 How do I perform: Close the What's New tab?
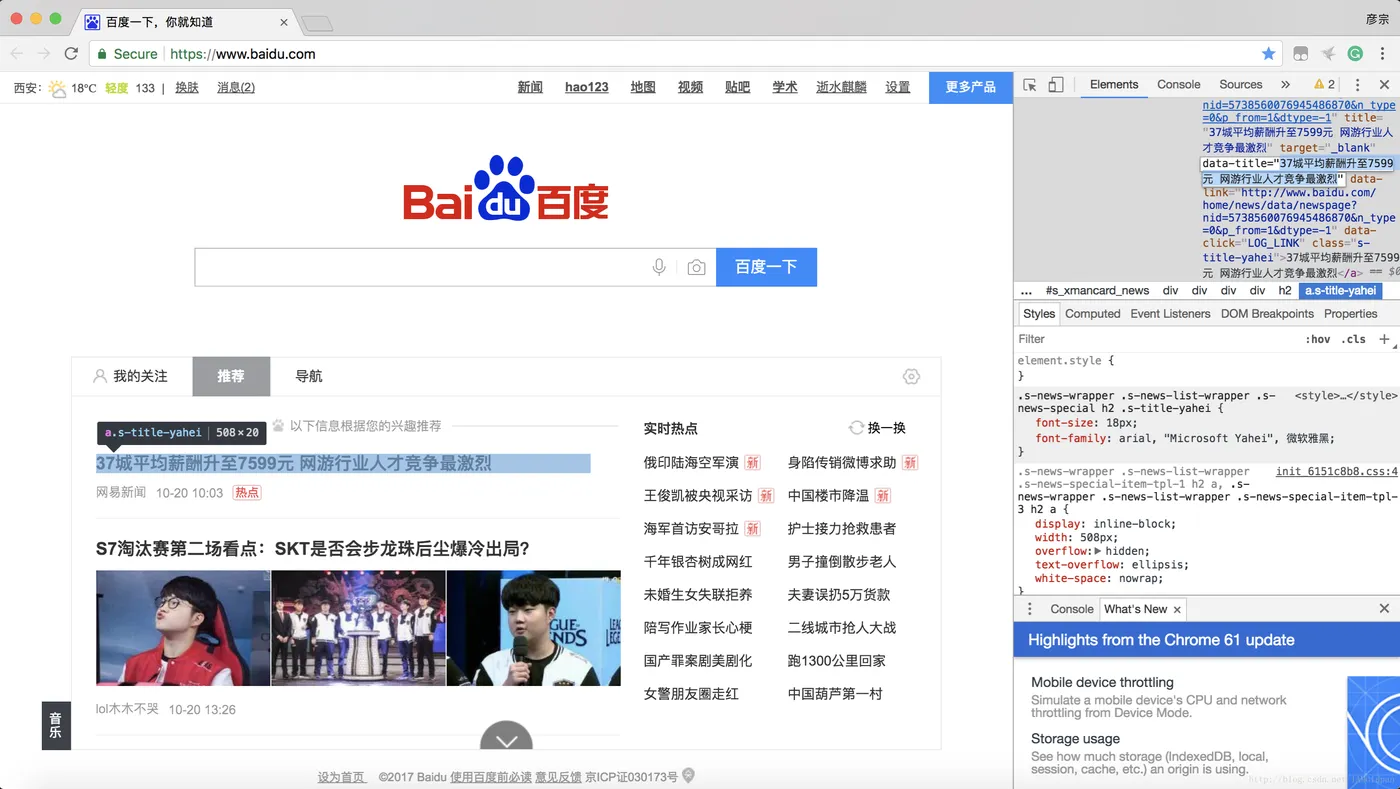click(1177, 609)
